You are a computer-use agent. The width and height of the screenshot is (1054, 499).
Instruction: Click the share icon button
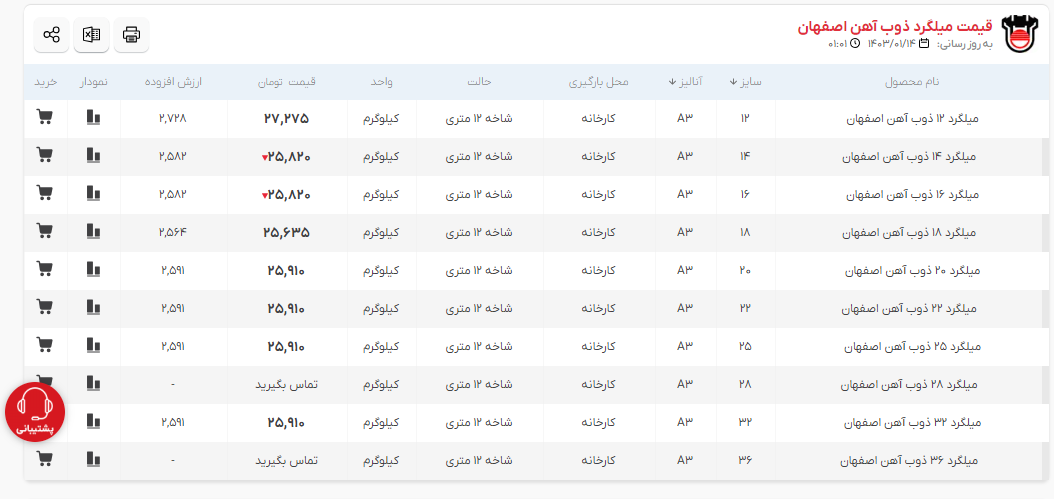pos(52,35)
